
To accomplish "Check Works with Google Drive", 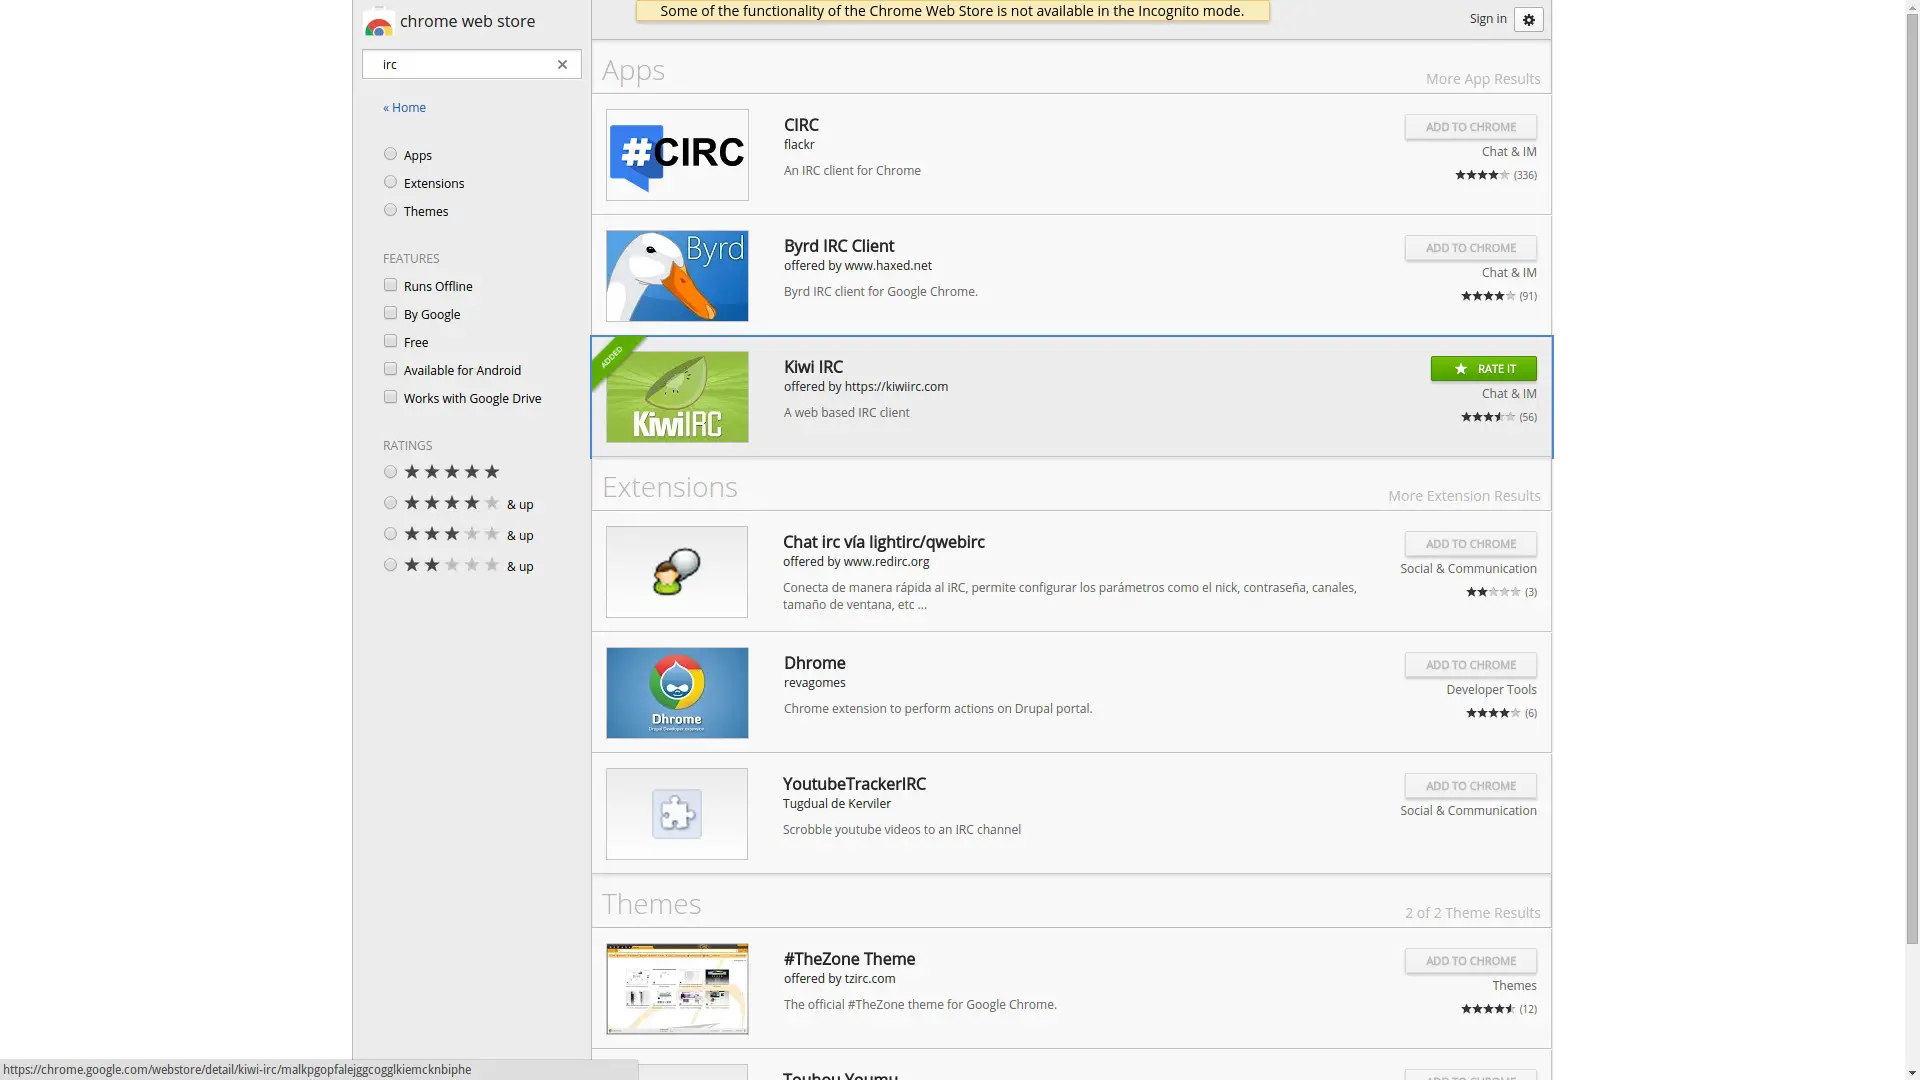I will 390,397.
